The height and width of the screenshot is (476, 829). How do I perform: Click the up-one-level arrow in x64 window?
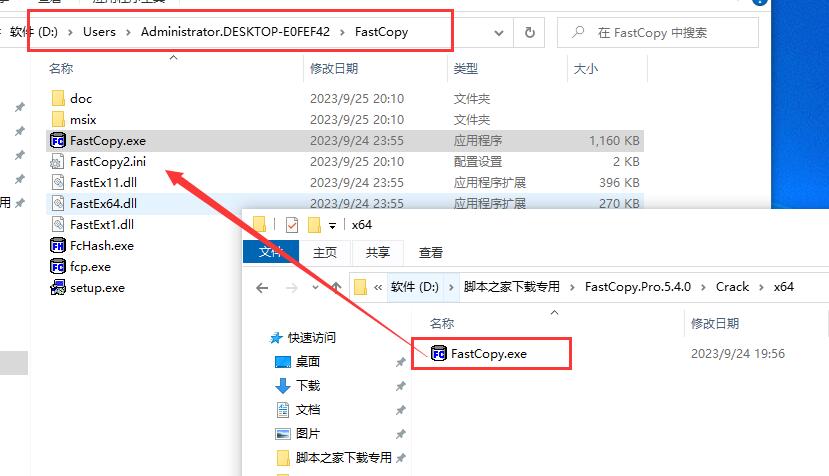click(x=337, y=287)
